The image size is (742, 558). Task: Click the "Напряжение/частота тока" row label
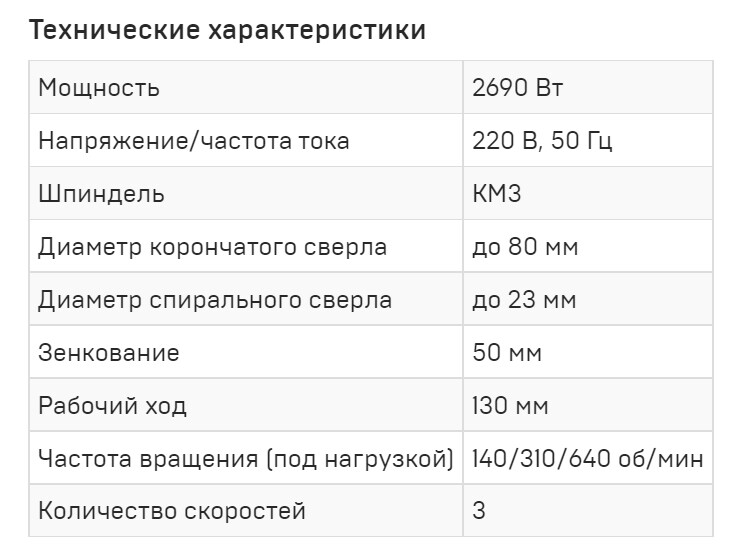(194, 141)
